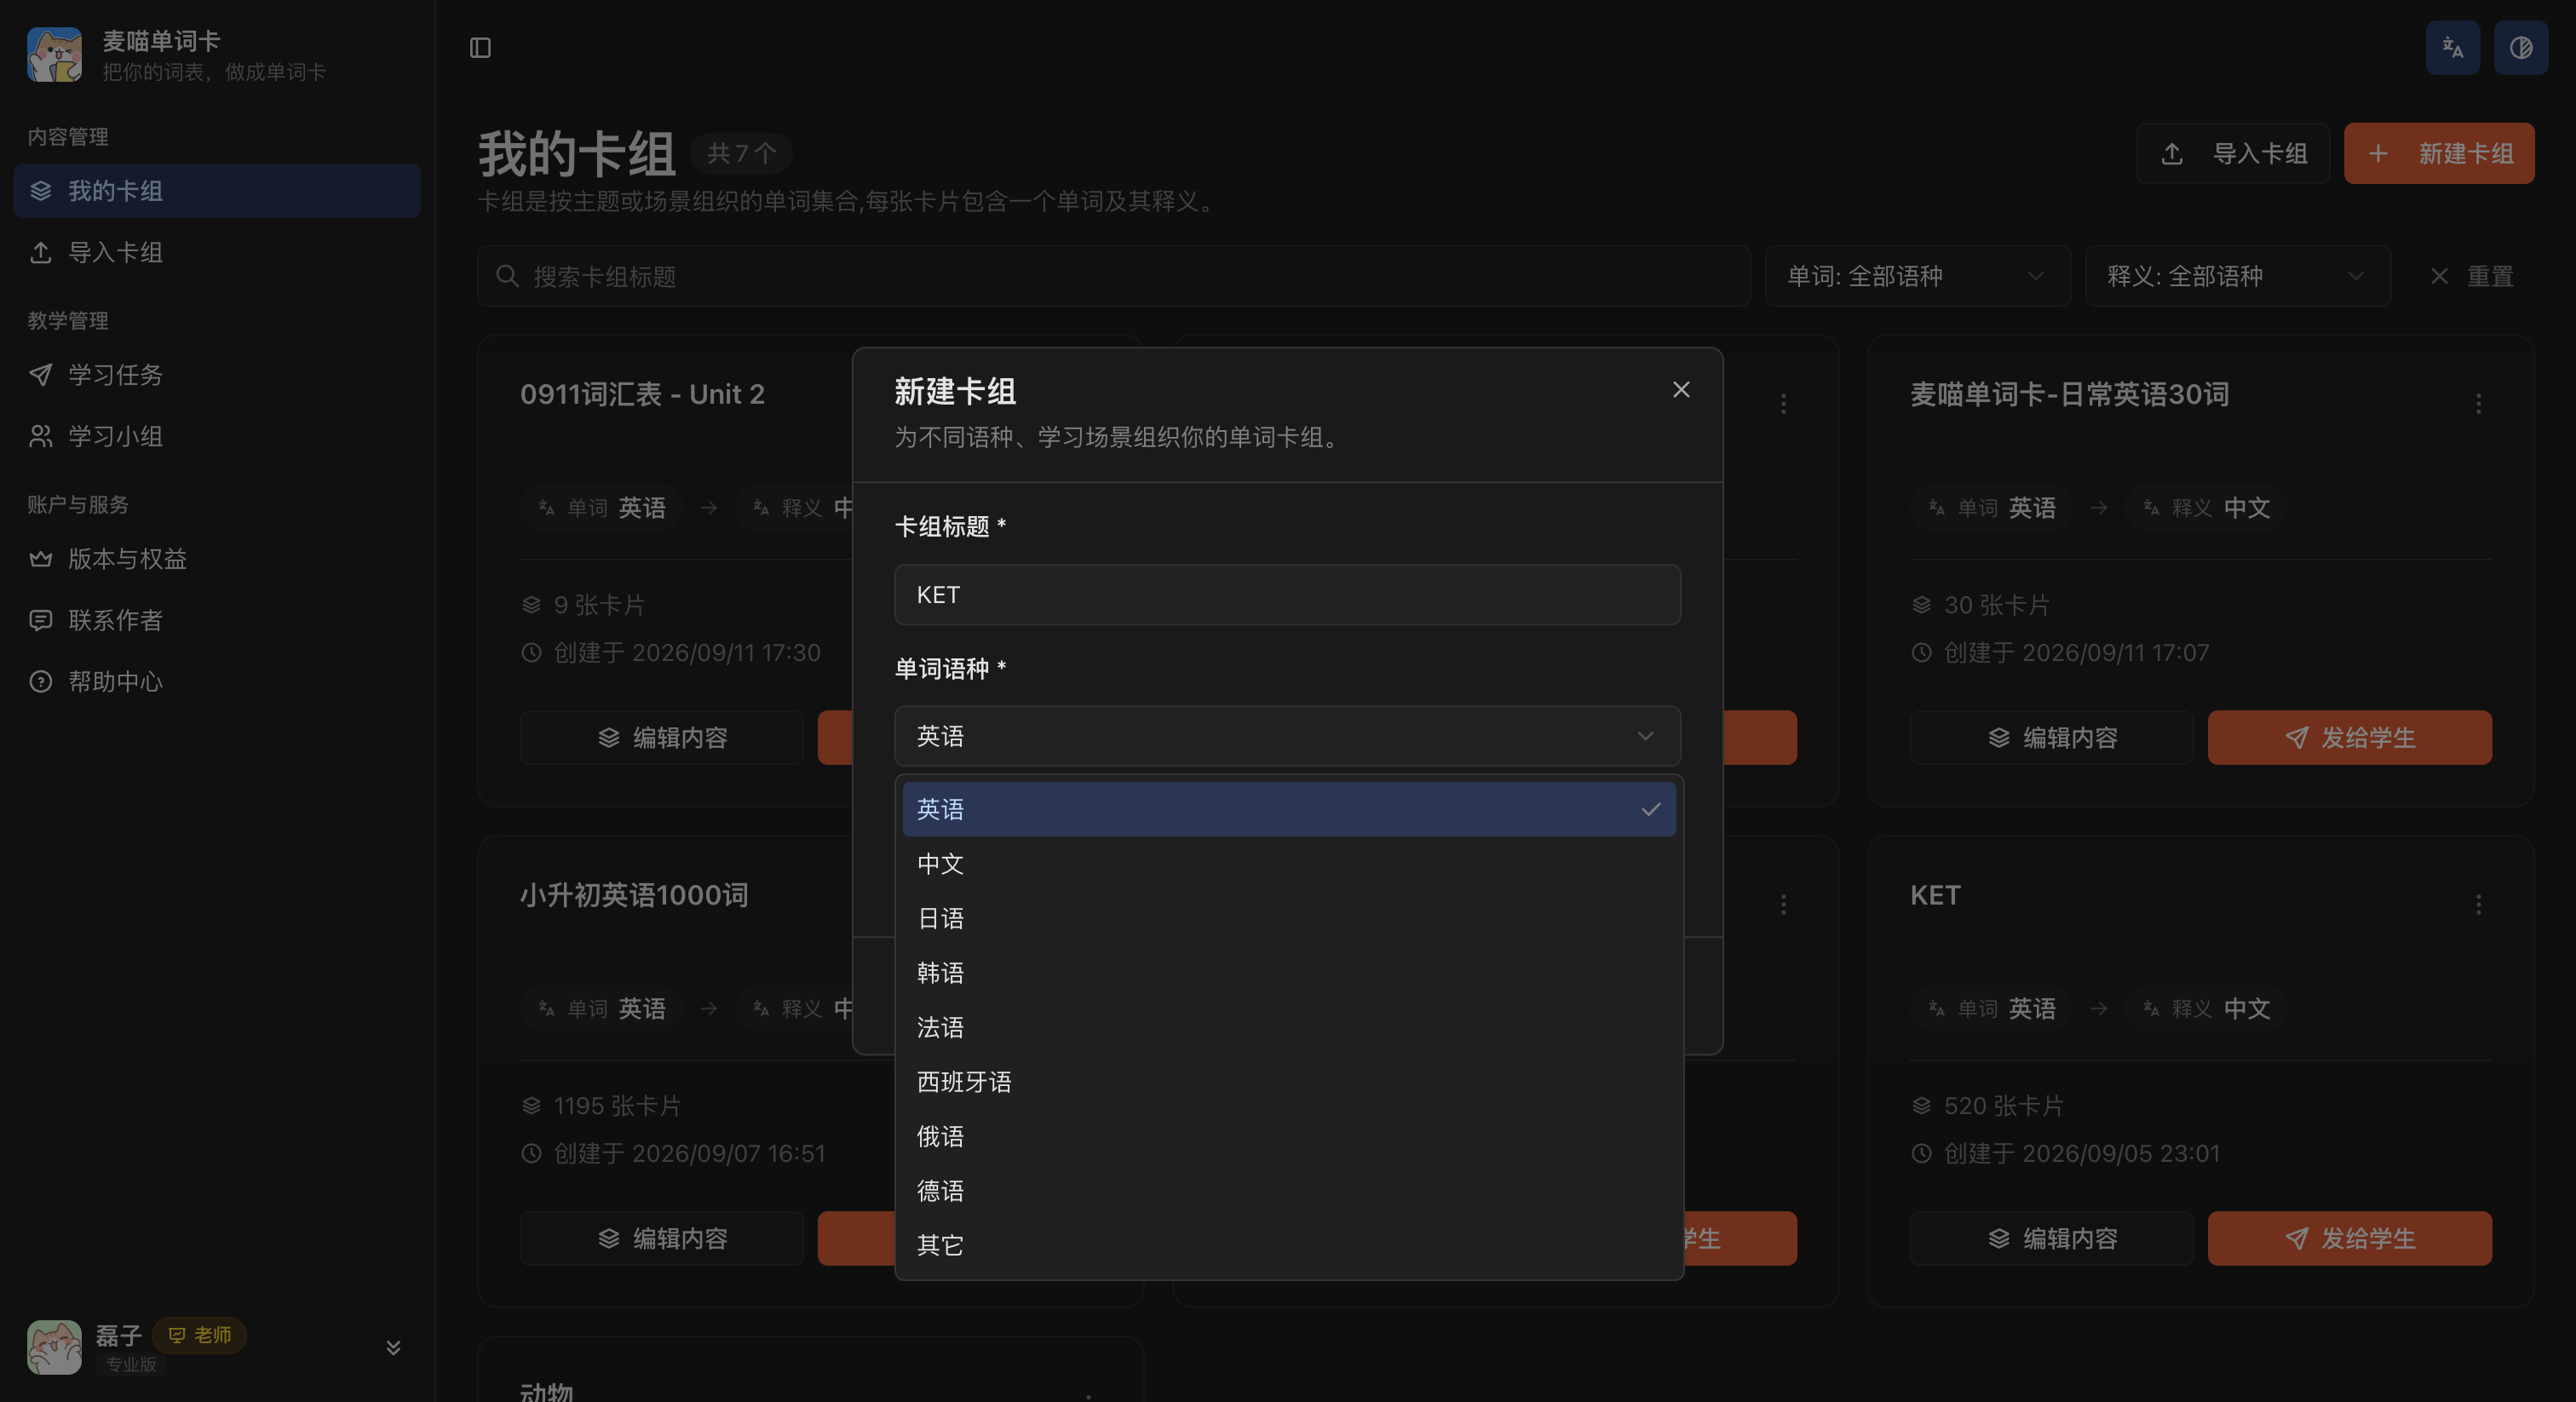Screen dimensions: 2576x1402
Task: Click 编辑内容 on the 0911词汇表 card
Action: click(662, 738)
